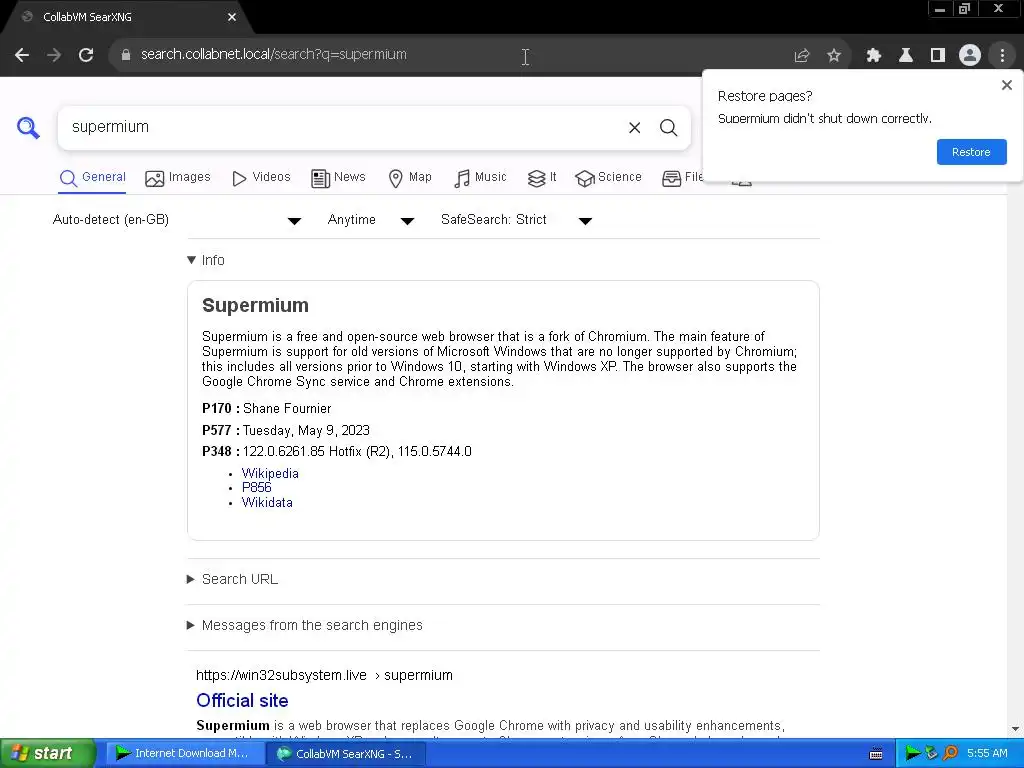
Task: Click the Tuesday, May 9, 2023 date
Action: [306, 430]
